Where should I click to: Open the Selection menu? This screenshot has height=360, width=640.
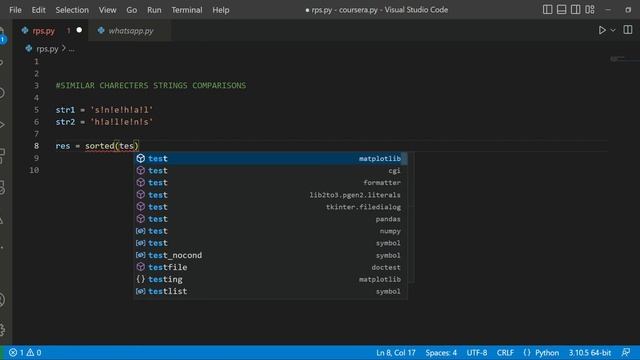tap(72, 10)
